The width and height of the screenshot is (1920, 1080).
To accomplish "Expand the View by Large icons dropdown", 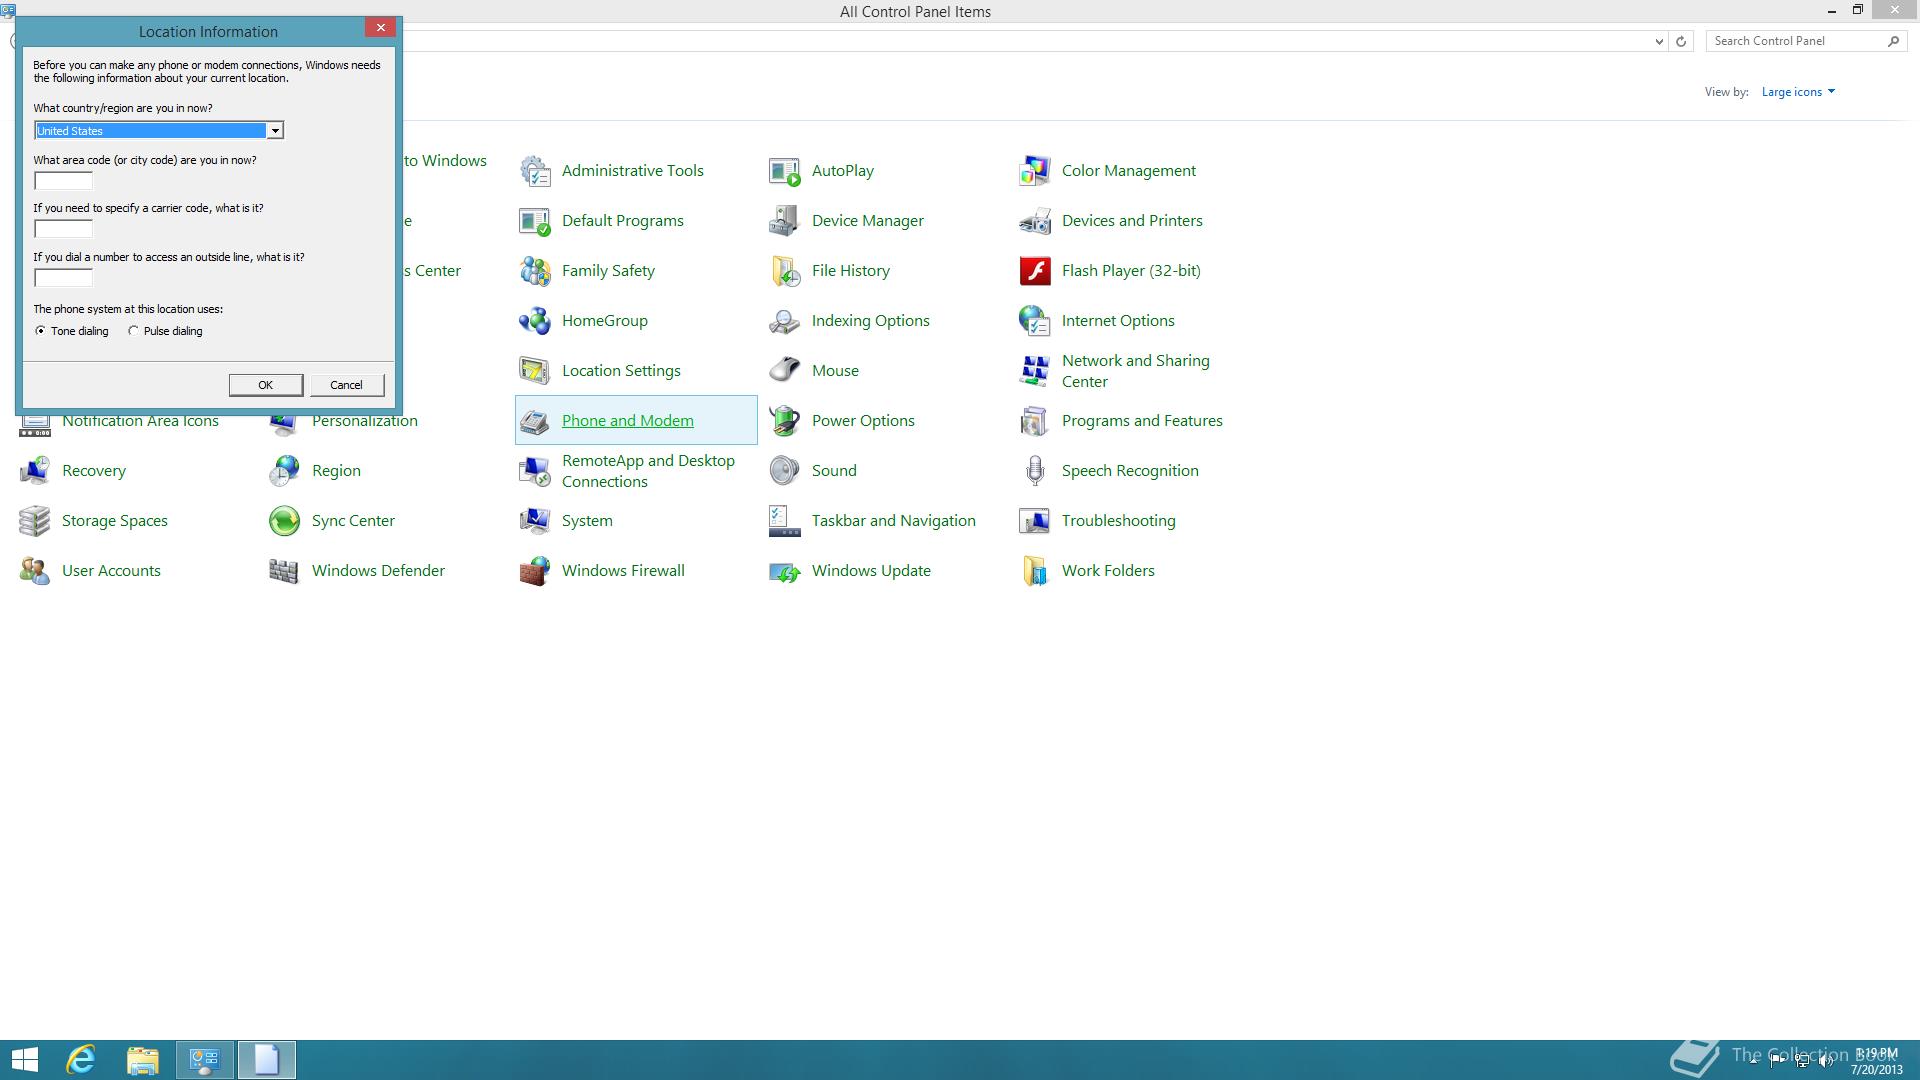I will click(x=1798, y=92).
